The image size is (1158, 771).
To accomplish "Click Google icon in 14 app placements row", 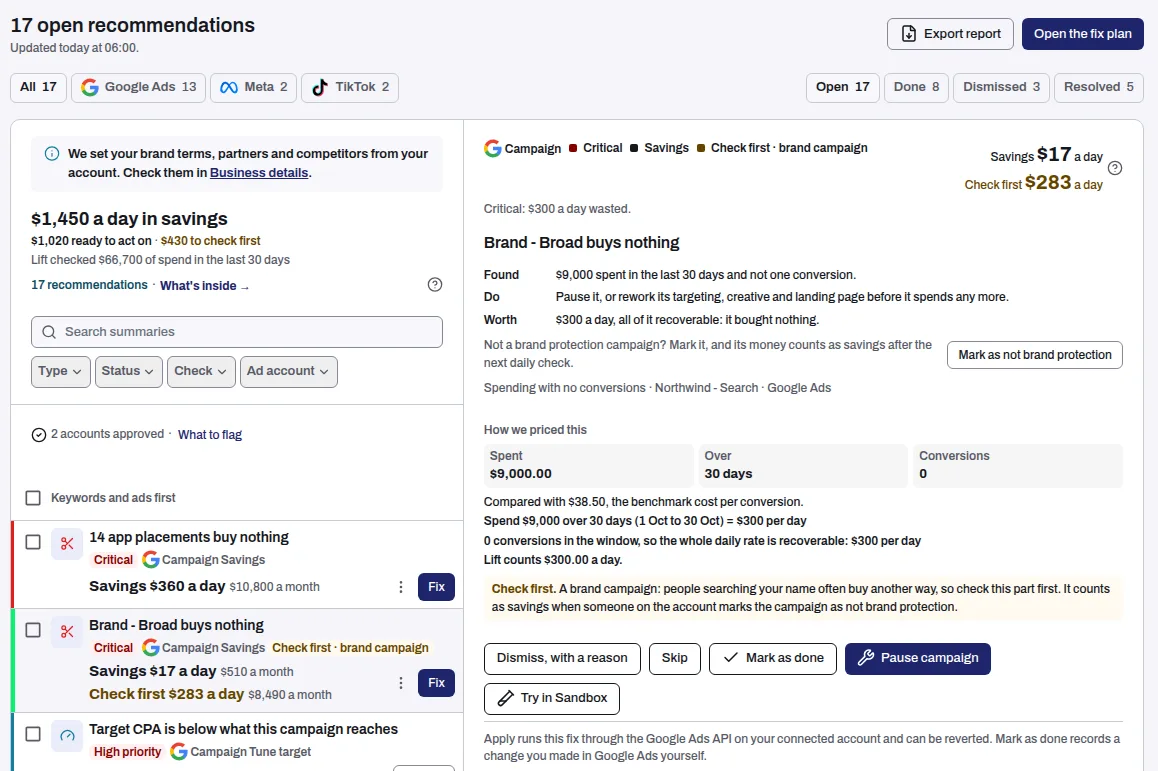I will [151, 560].
